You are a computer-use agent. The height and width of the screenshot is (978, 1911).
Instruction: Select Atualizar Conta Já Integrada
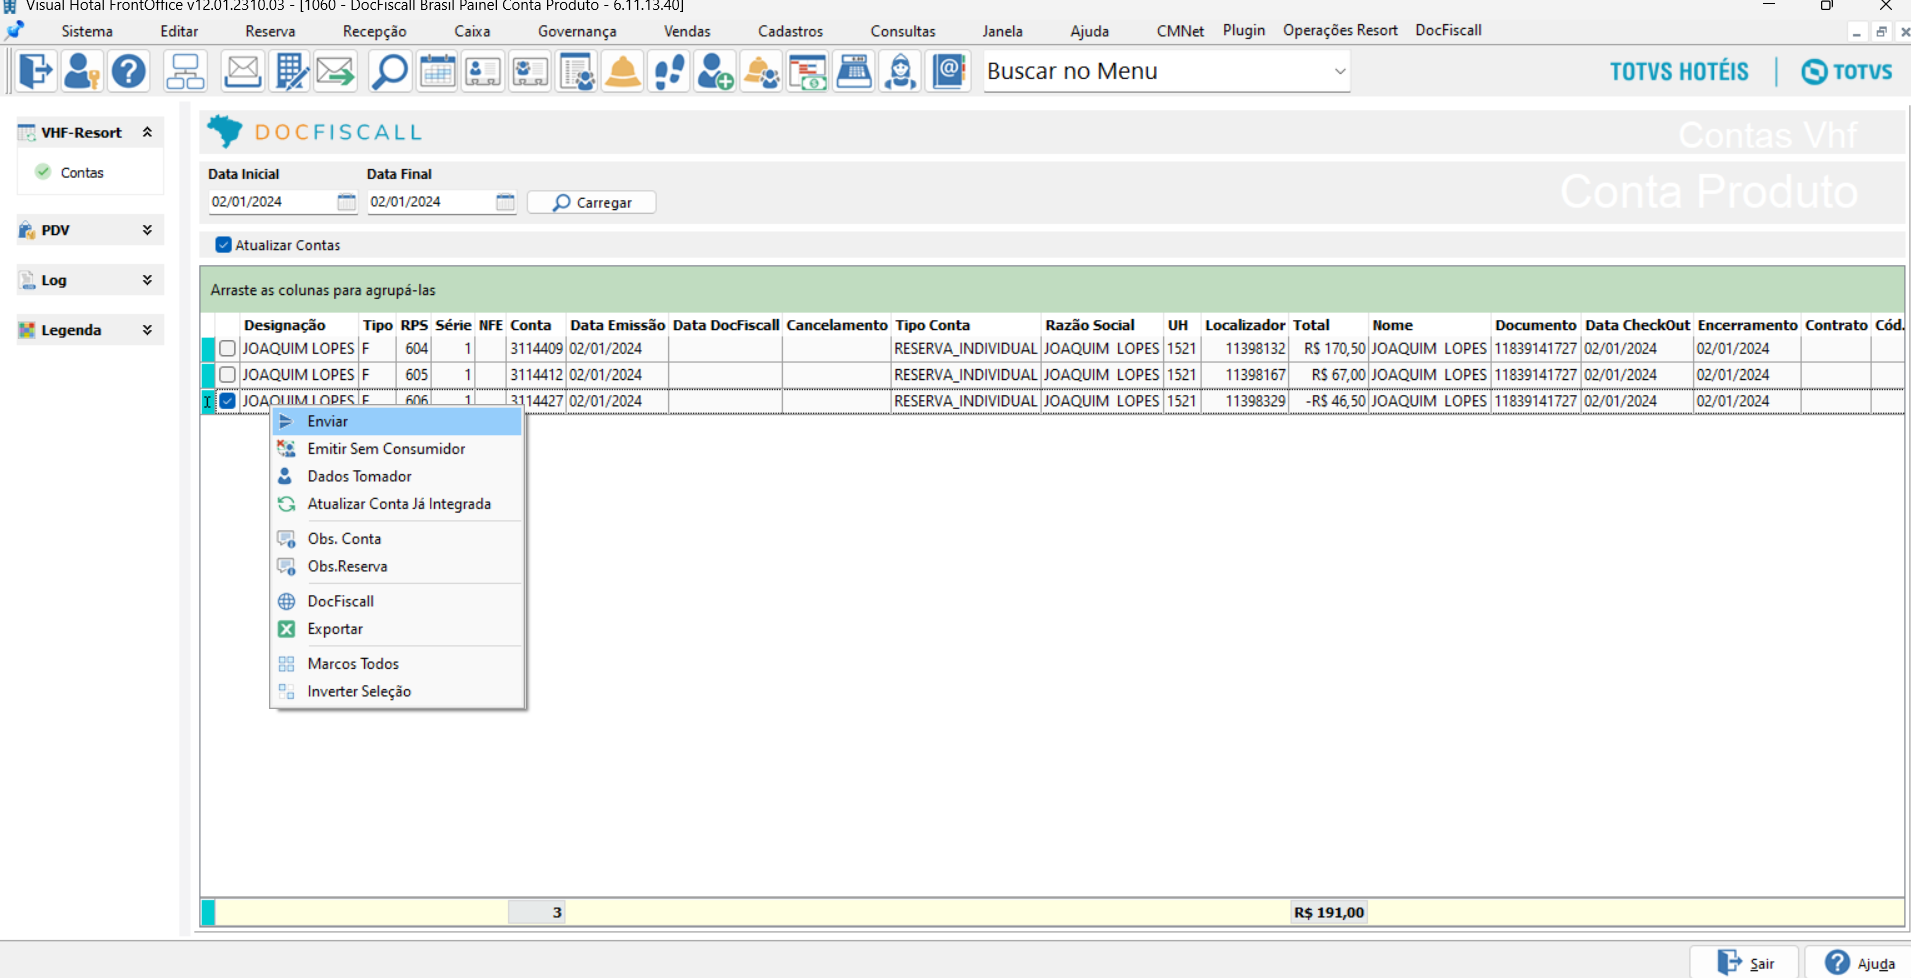[398, 504]
